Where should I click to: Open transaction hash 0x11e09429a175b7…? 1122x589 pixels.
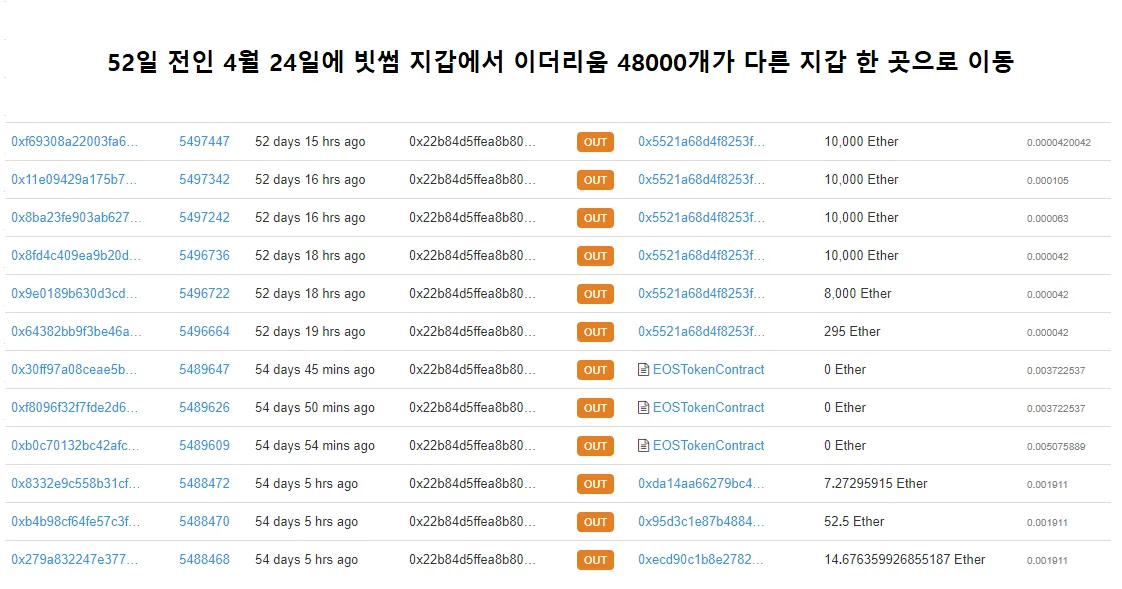click(x=74, y=180)
